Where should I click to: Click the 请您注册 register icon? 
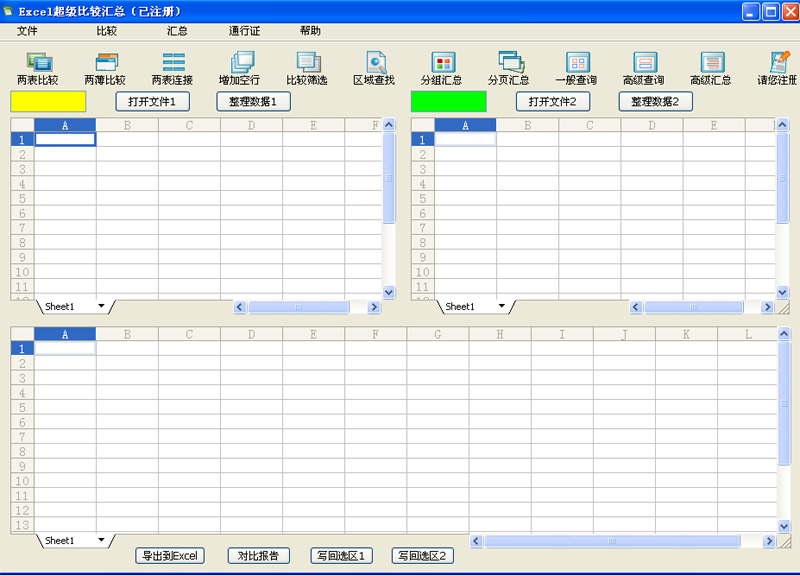point(778,68)
